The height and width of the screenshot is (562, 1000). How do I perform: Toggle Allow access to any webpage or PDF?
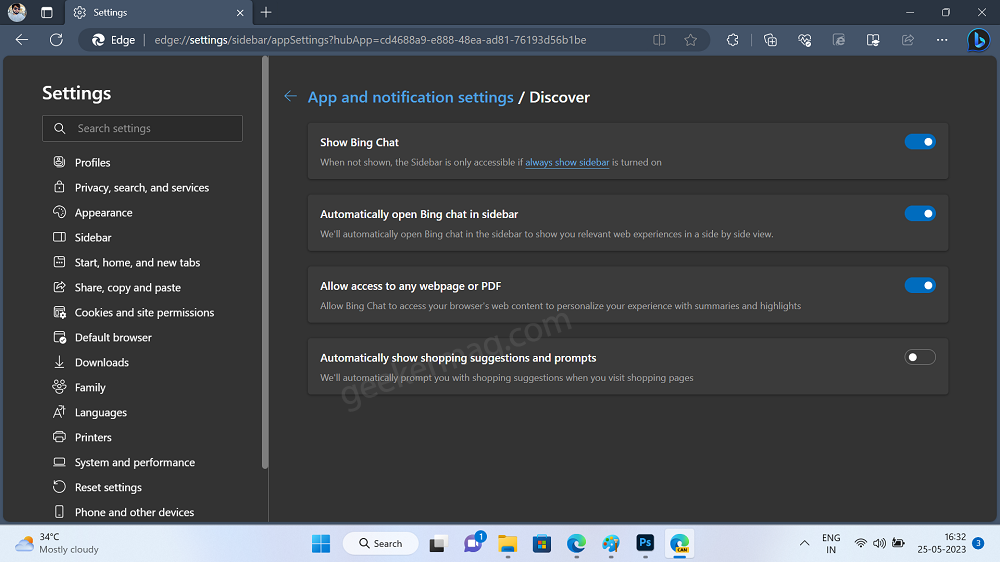coord(920,285)
